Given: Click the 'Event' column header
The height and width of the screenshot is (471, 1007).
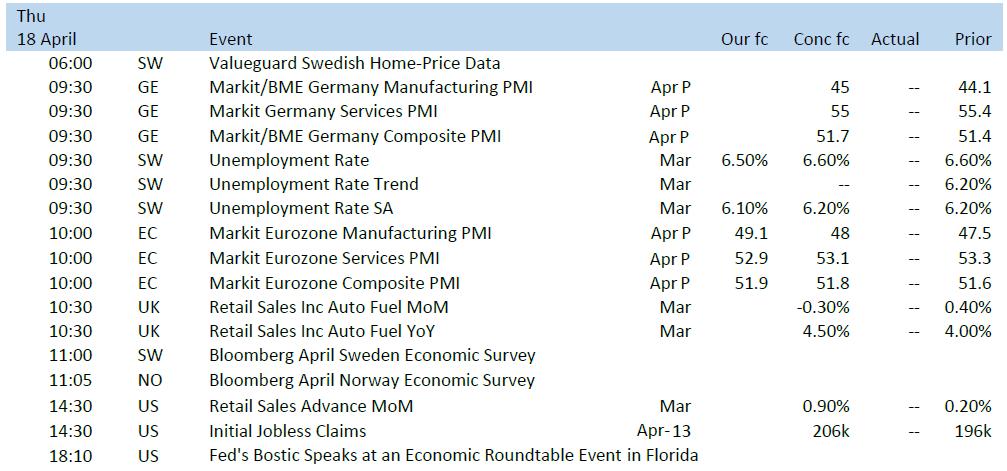Looking at the screenshot, I should click(x=231, y=39).
